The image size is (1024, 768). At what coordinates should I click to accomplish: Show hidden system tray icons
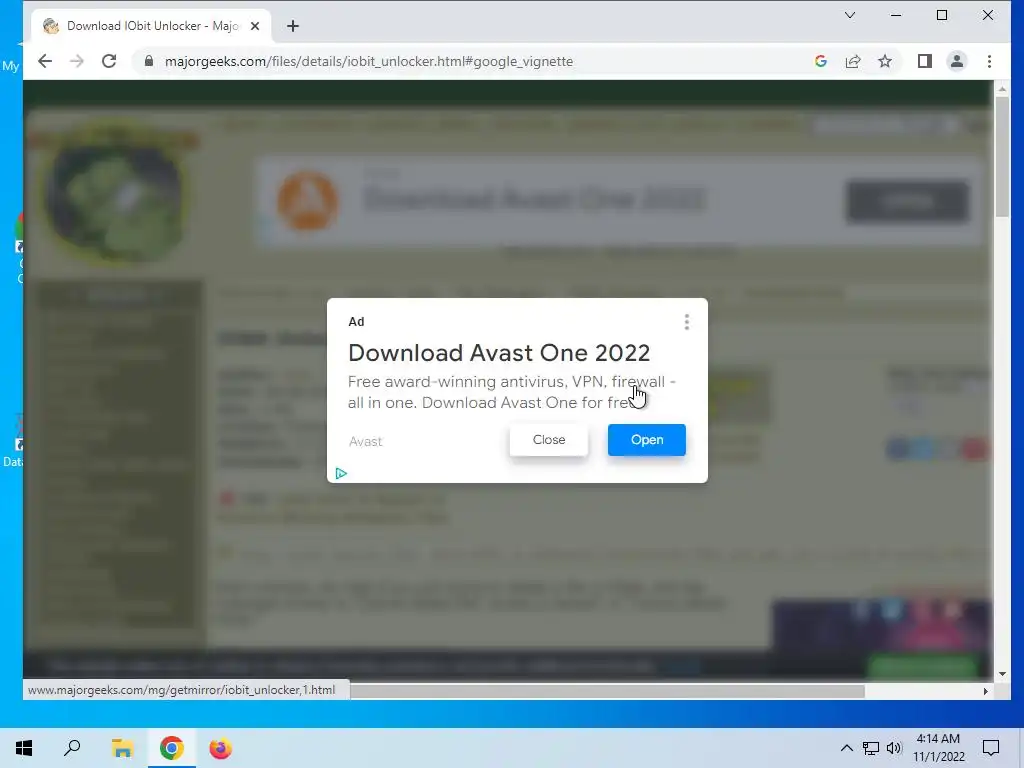pyautogui.click(x=846, y=748)
